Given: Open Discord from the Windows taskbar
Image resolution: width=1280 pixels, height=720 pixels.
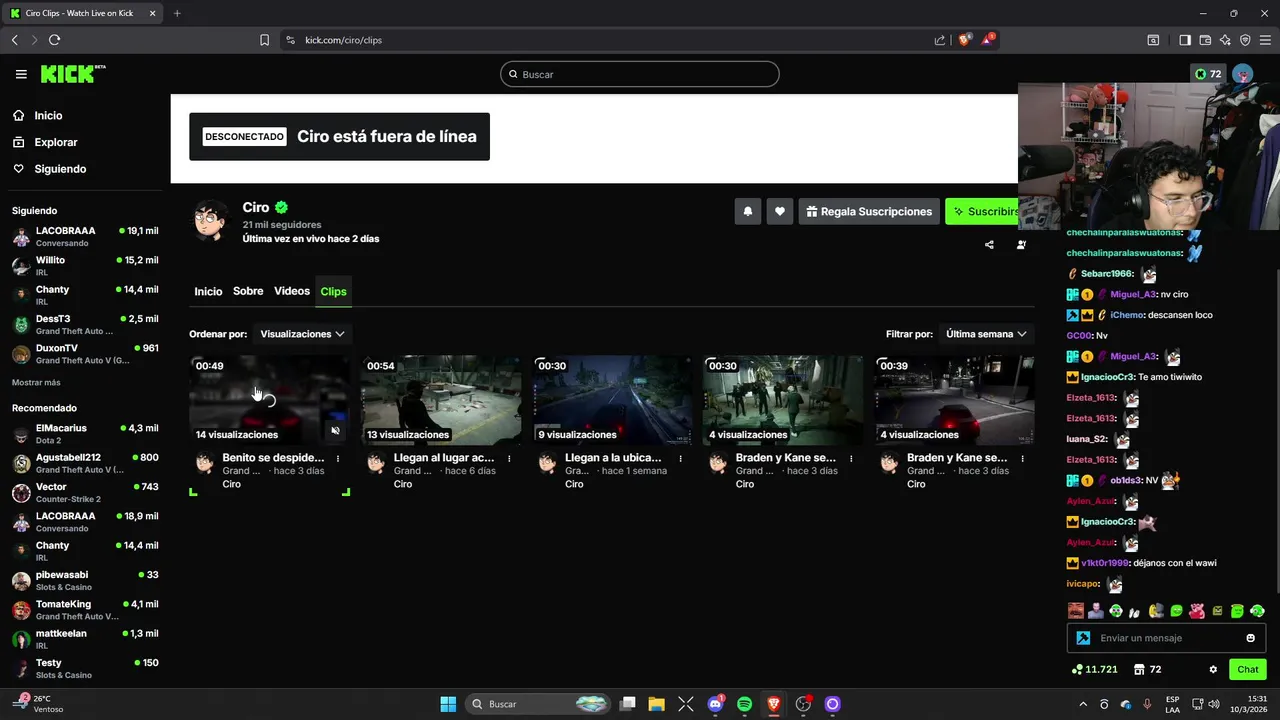Looking at the screenshot, I should 715,704.
